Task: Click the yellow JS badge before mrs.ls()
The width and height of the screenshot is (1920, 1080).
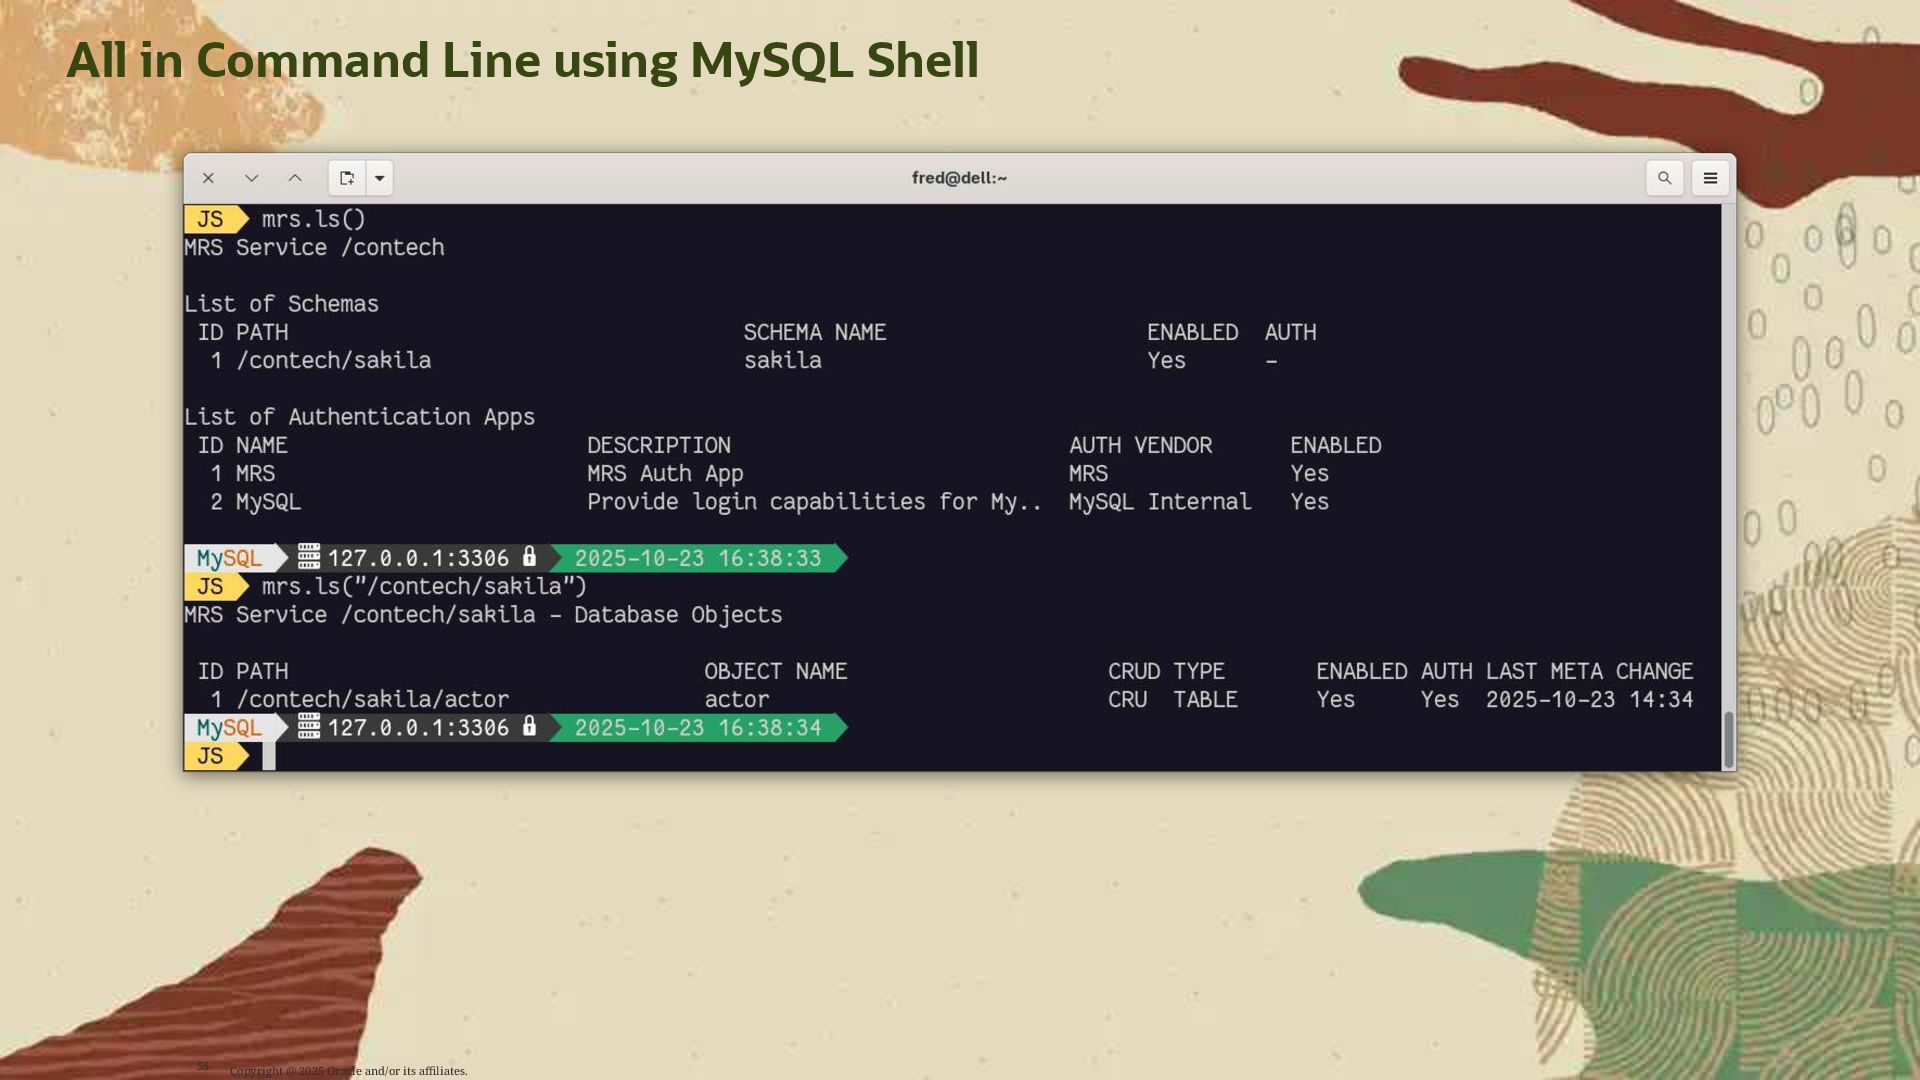Action: pyautogui.click(x=211, y=219)
